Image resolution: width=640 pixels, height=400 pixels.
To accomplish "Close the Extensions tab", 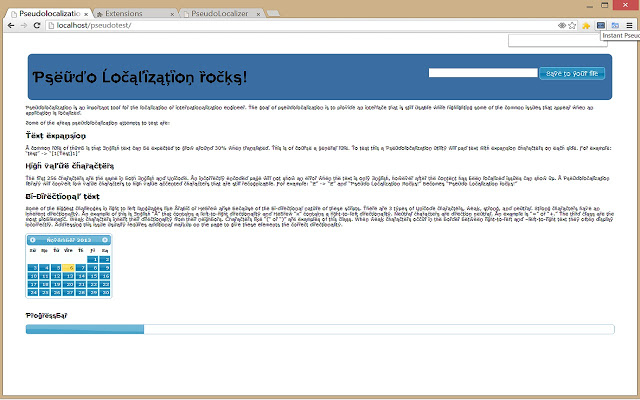I will pos(172,14).
